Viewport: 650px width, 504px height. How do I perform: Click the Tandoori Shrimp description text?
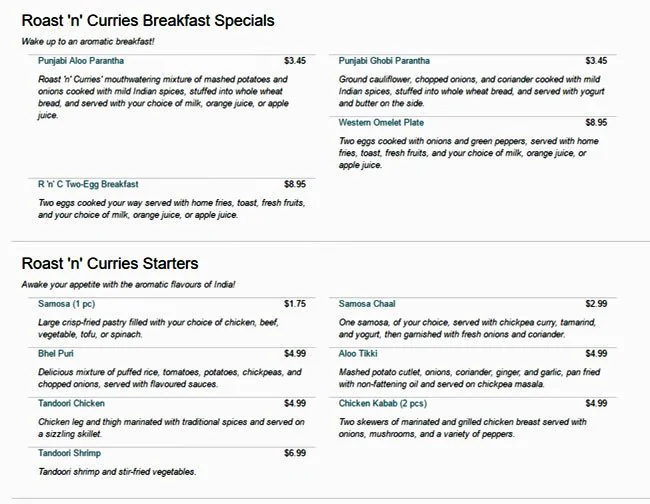tap(117, 472)
